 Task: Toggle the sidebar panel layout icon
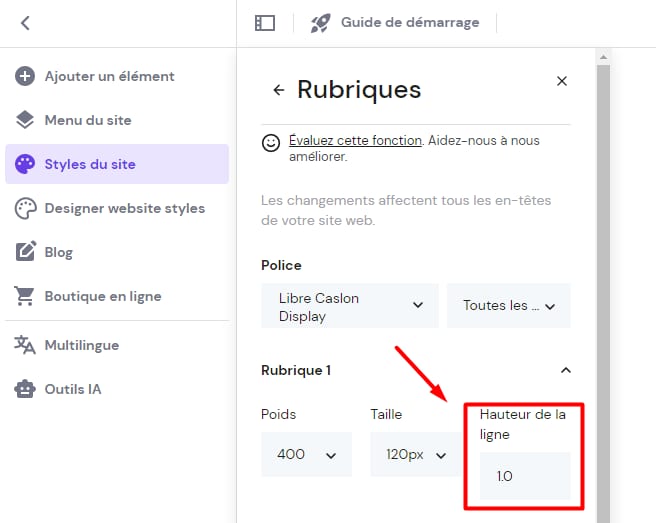click(265, 23)
